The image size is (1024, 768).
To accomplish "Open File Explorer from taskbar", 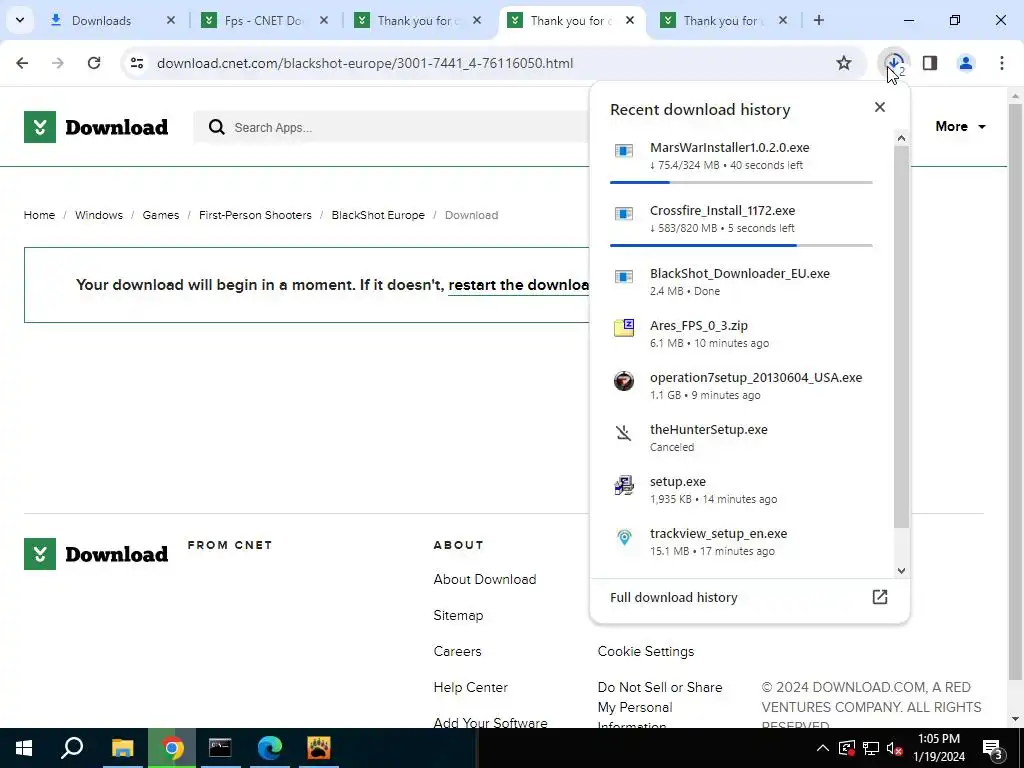I will click(122, 748).
